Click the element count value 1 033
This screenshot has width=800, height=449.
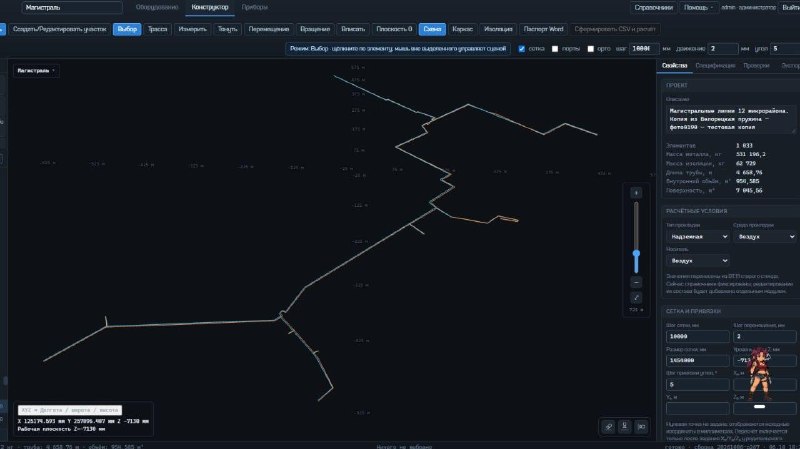[x=744, y=145]
